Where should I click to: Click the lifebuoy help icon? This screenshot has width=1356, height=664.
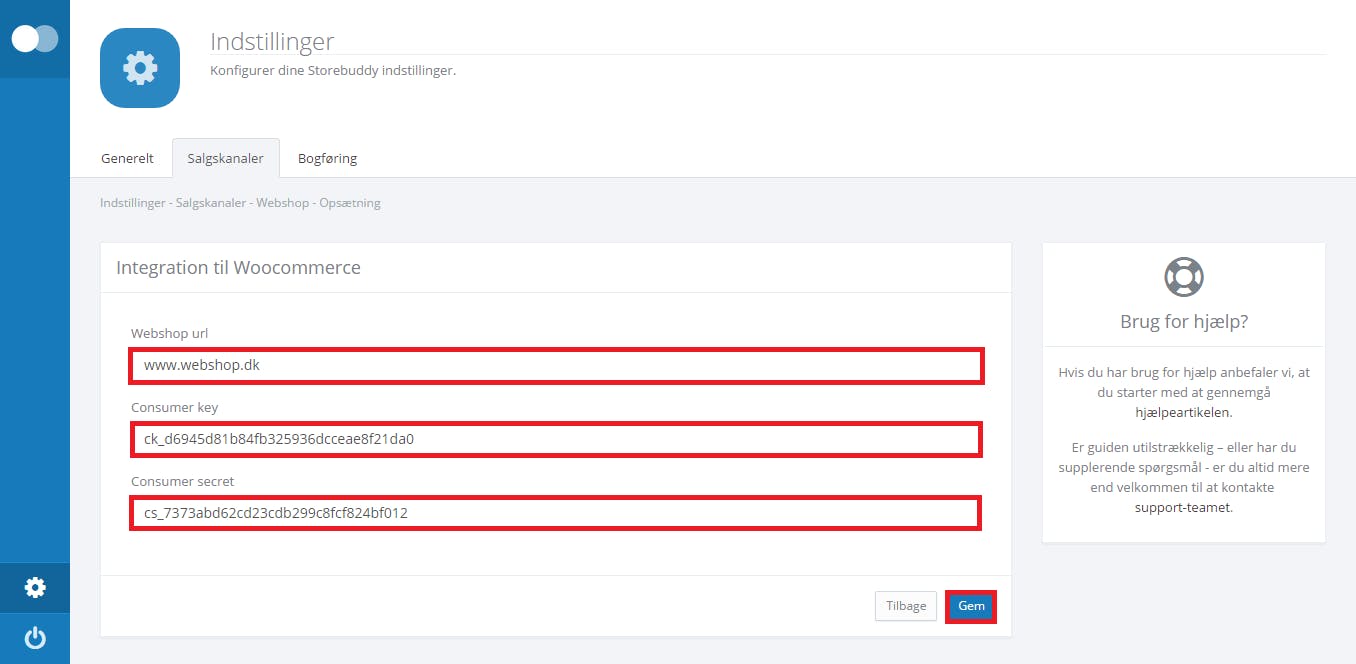point(1184,276)
